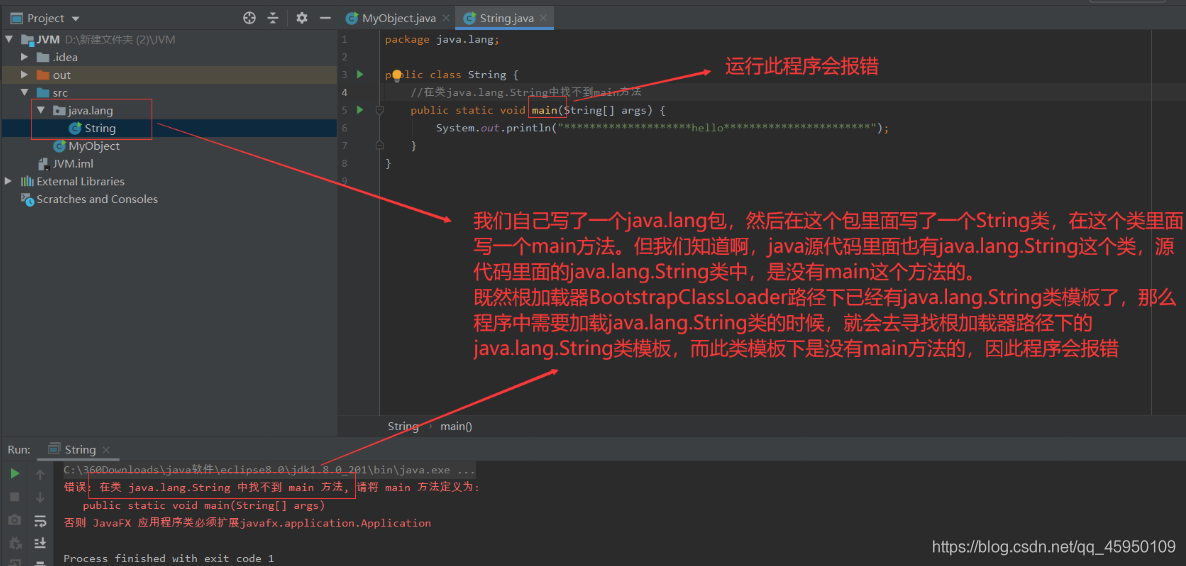
Task: Click the yellow intention lightbulb
Action: tap(395, 75)
